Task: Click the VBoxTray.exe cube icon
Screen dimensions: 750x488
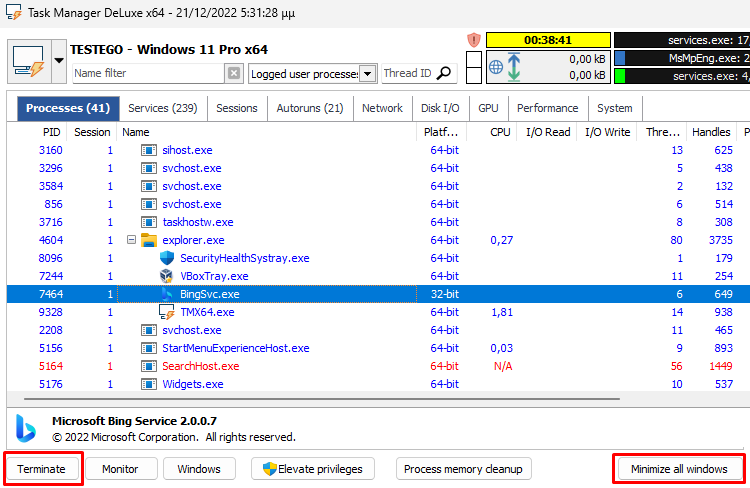Action: pyautogui.click(x=166, y=276)
